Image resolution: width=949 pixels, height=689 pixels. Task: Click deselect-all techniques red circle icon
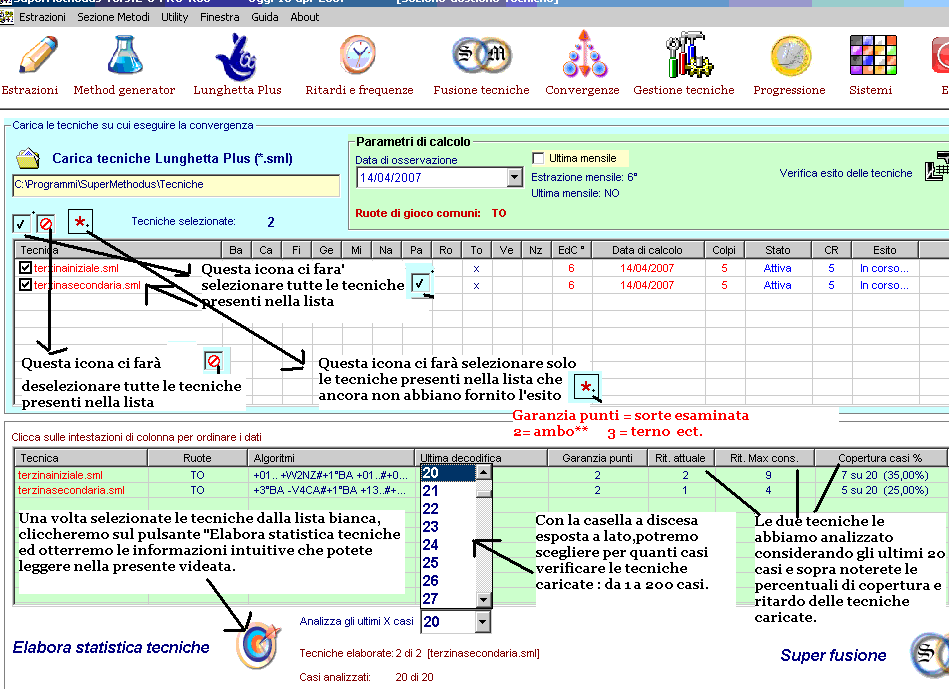(x=45, y=224)
